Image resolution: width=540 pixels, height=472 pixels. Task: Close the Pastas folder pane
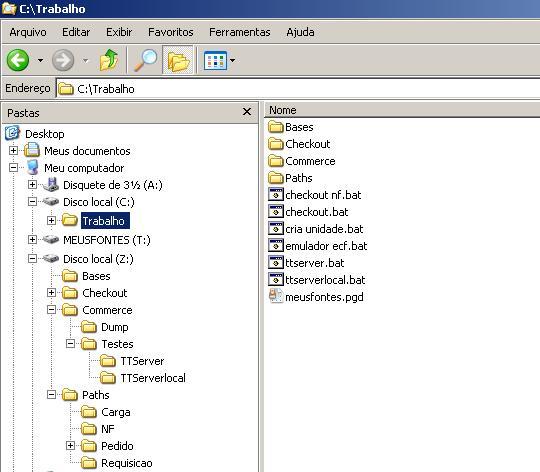(247, 112)
